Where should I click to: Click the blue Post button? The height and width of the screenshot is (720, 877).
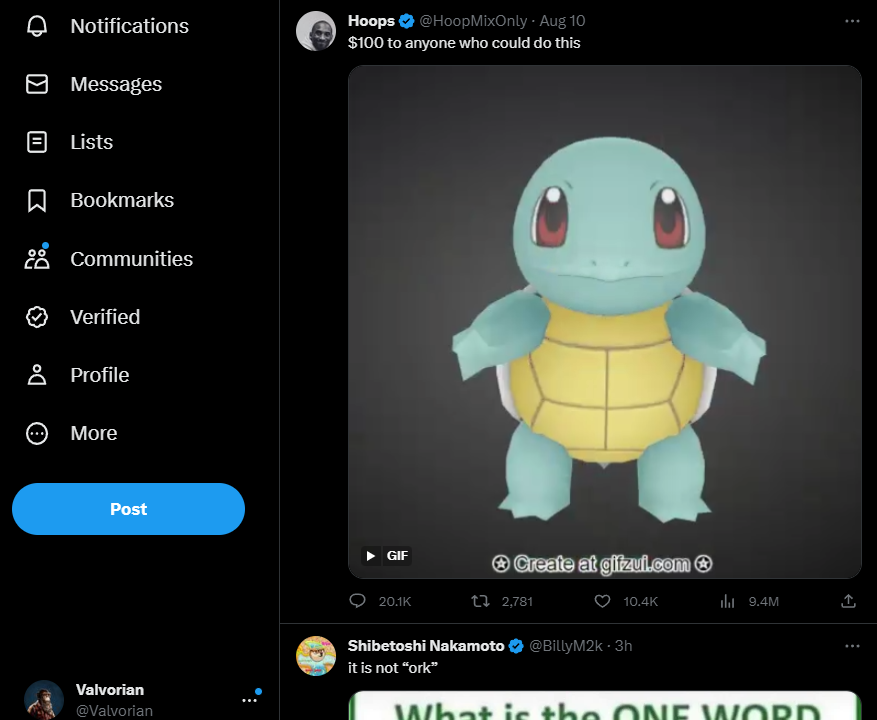pyautogui.click(x=128, y=509)
